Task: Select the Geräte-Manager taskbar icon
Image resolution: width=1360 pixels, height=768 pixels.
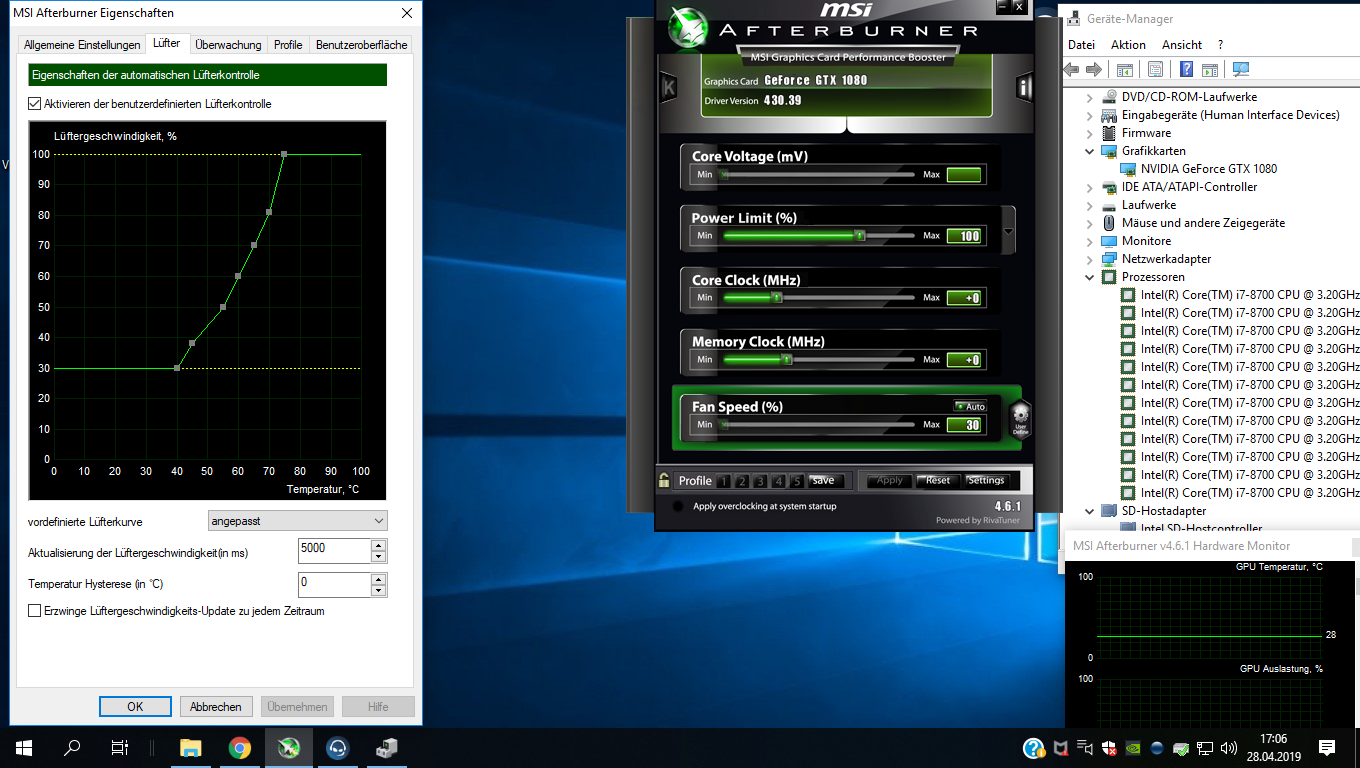Action: pyautogui.click(x=386, y=748)
